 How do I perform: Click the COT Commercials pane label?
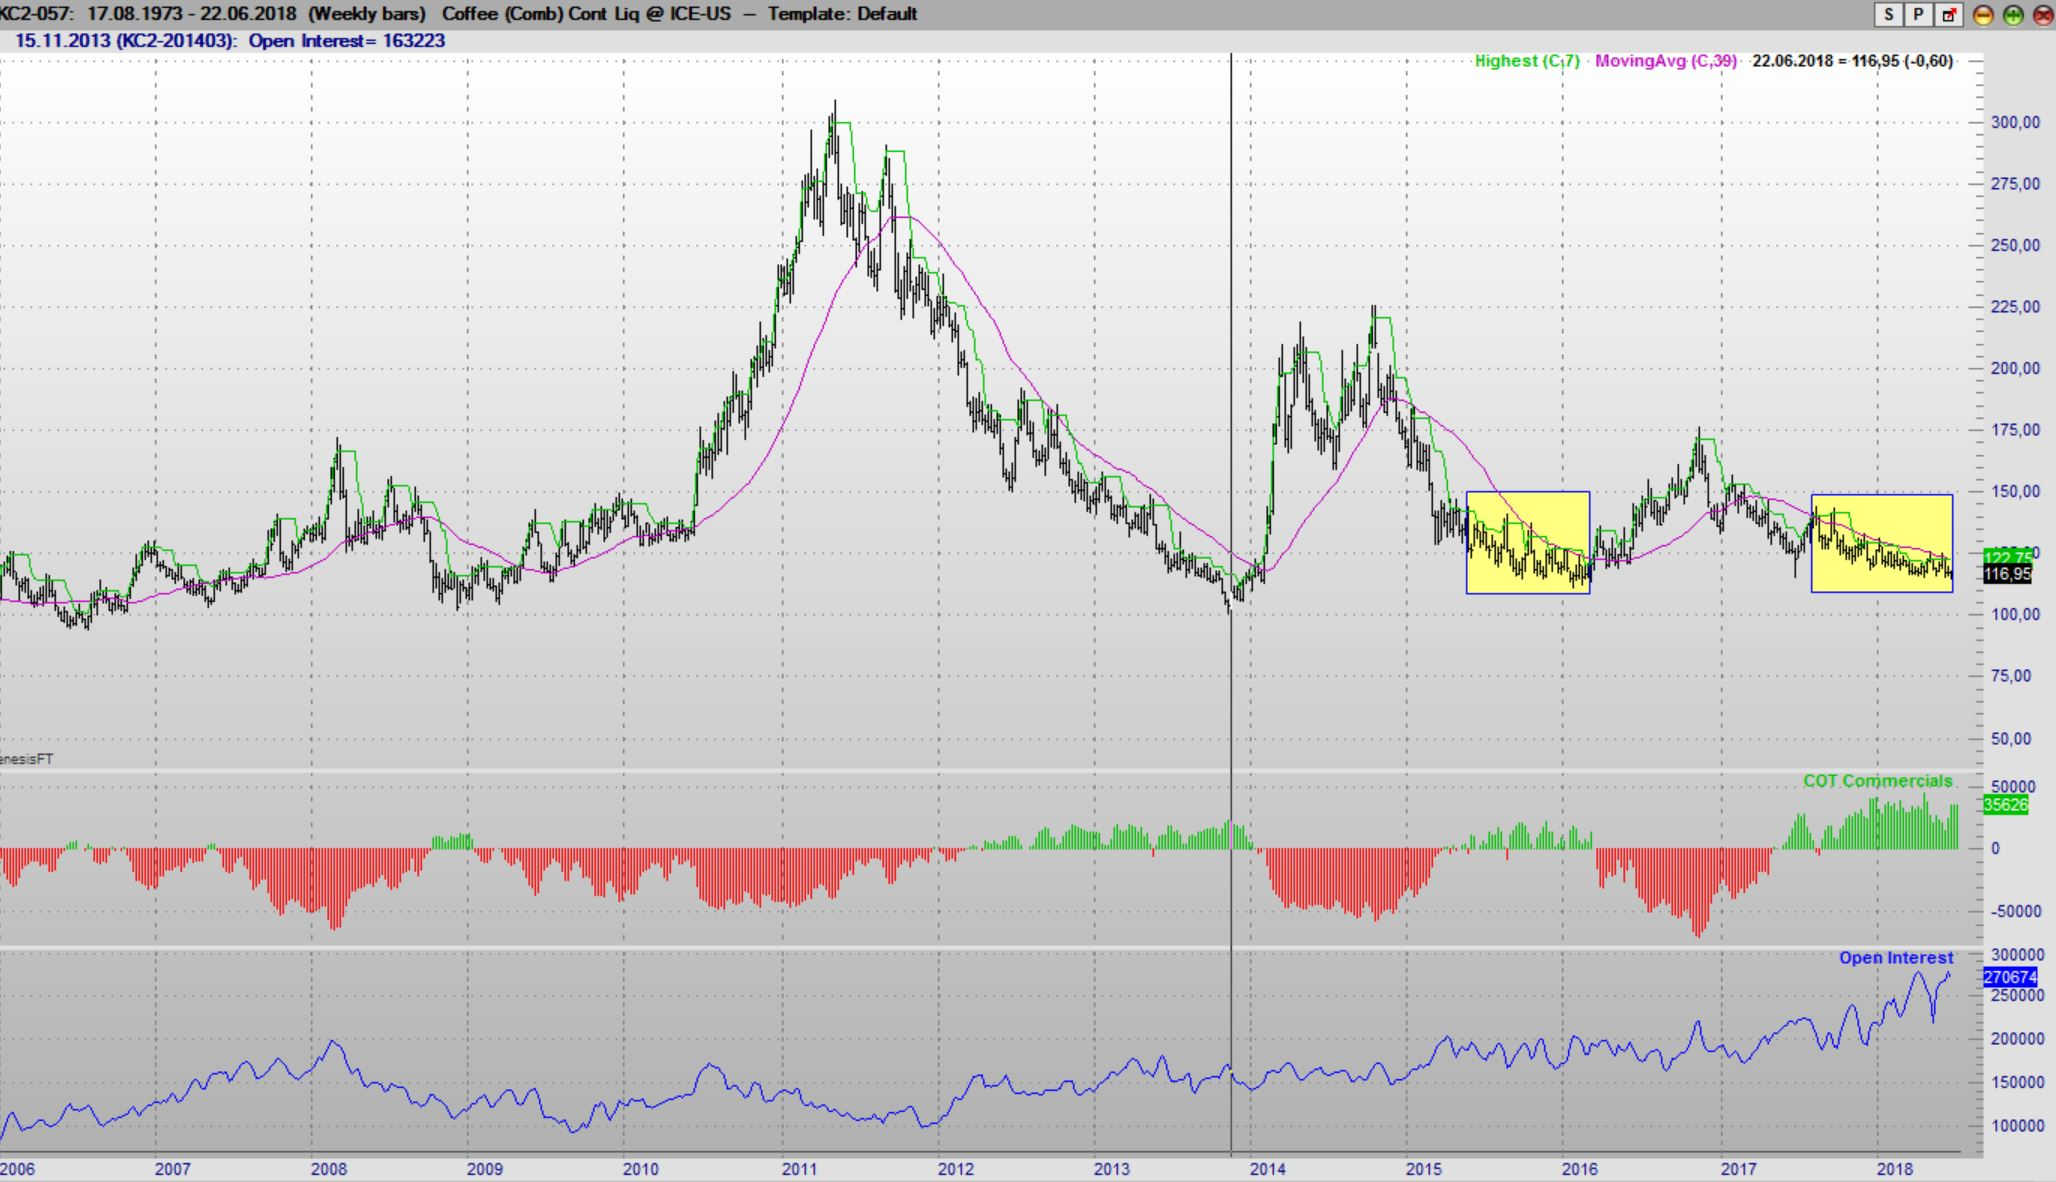coord(1877,781)
